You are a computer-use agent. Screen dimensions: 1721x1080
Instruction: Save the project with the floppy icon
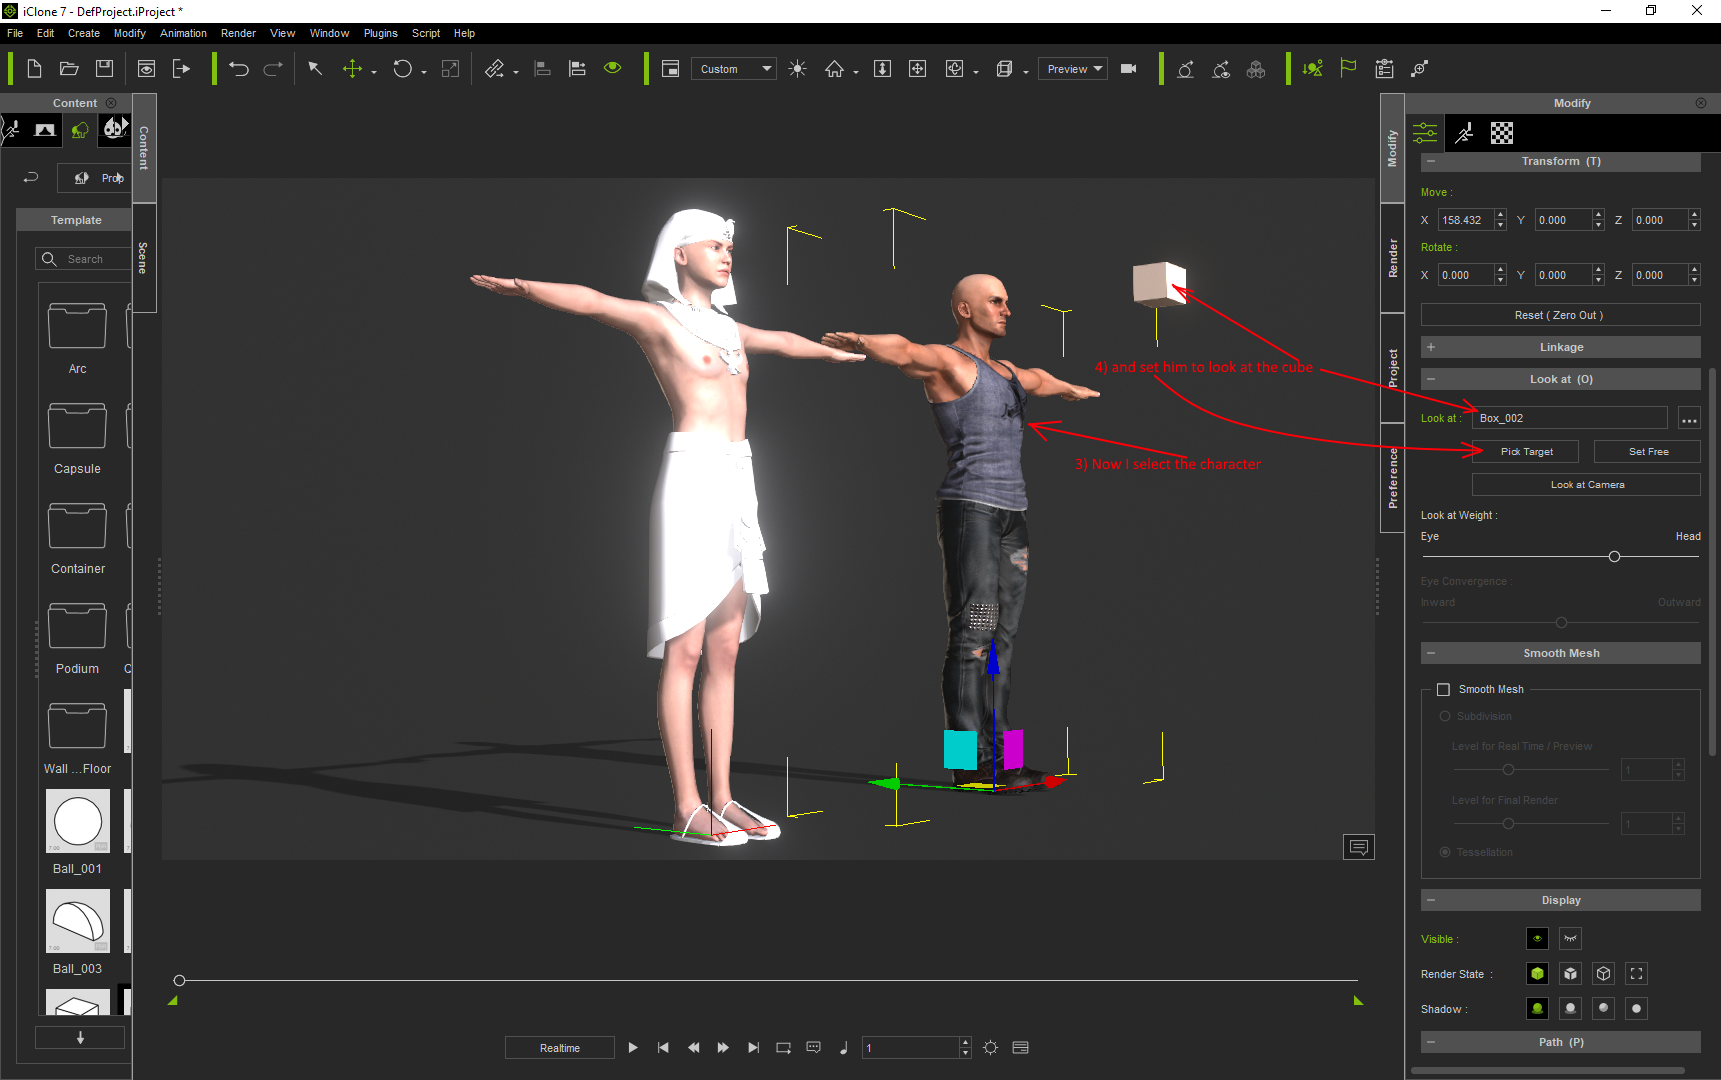(104, 69)
